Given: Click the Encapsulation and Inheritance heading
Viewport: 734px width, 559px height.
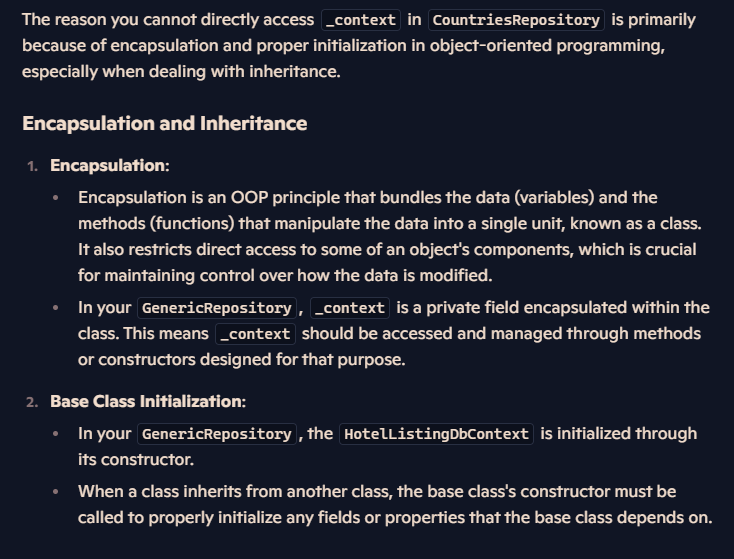Looking at the screenshot, I should click(165, 124).
